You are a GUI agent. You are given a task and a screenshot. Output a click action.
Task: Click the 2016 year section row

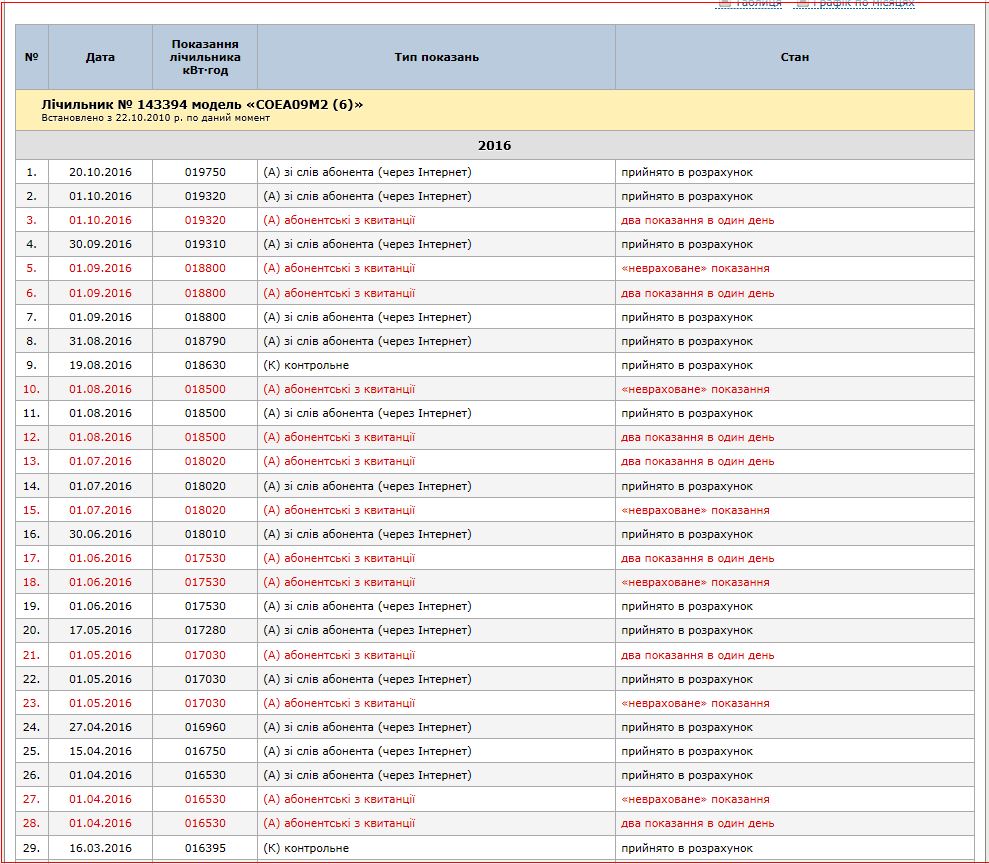[494, 146]
